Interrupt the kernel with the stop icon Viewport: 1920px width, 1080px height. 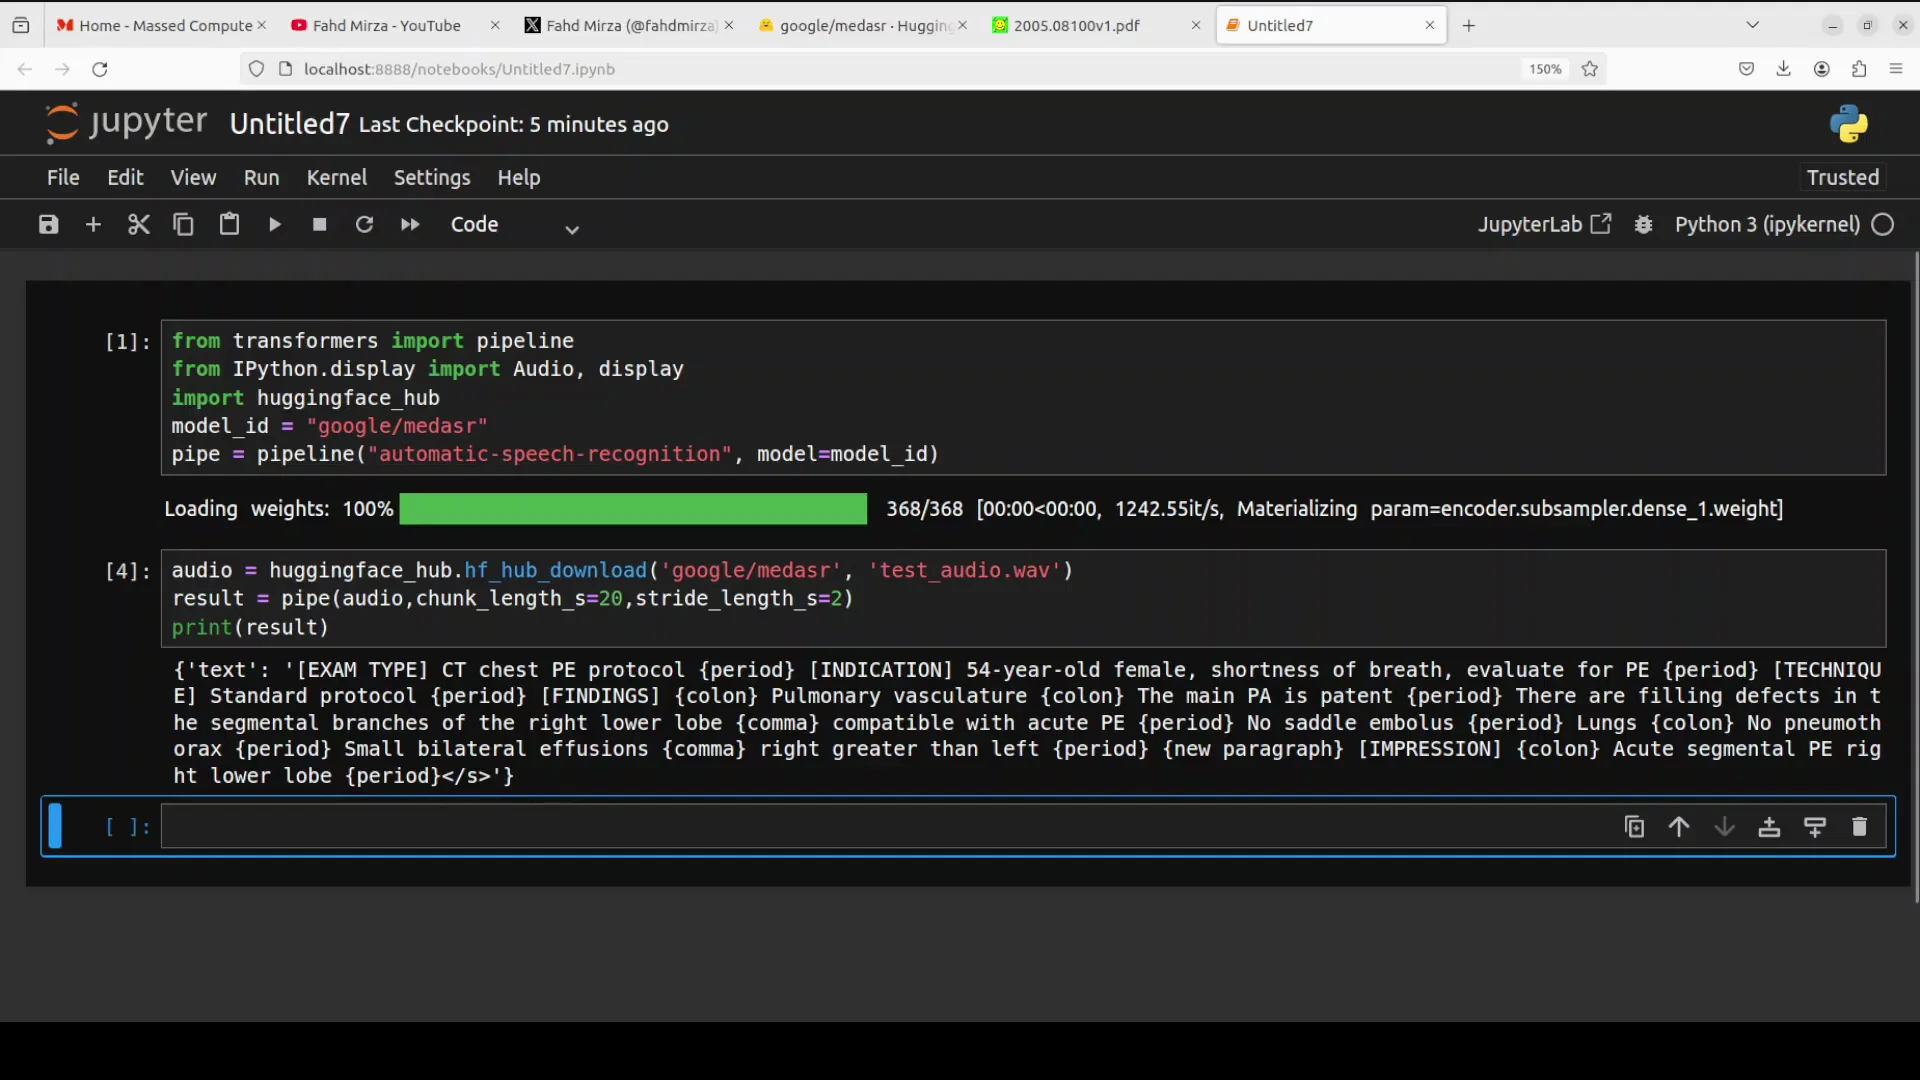[319, 225]
